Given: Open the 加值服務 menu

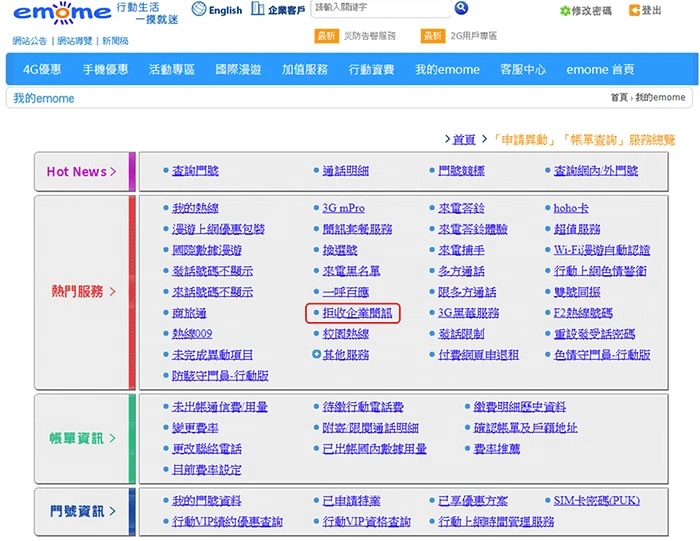Looking at the screenshot, I should (x=304, y=69).
